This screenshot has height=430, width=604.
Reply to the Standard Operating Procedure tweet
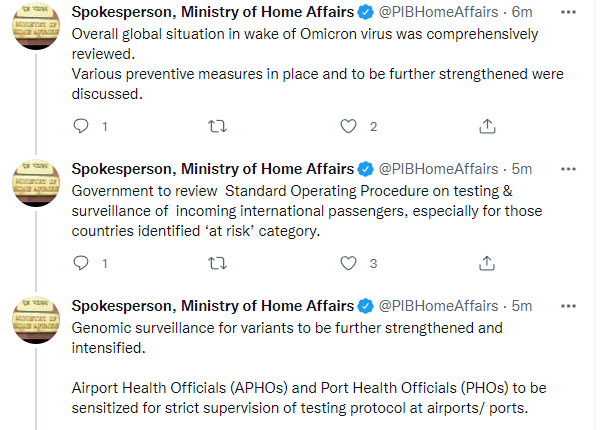(x=85, y=263)
